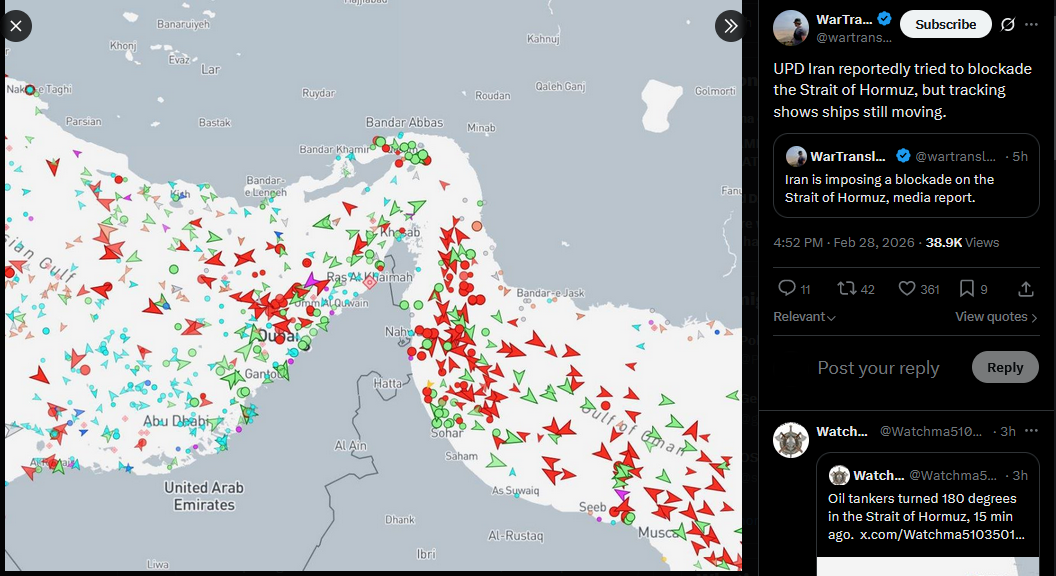This screenshot has width=1056, height=576.
Task: Click the verified badge next to WarTra...
Action: tap(885, 19)
